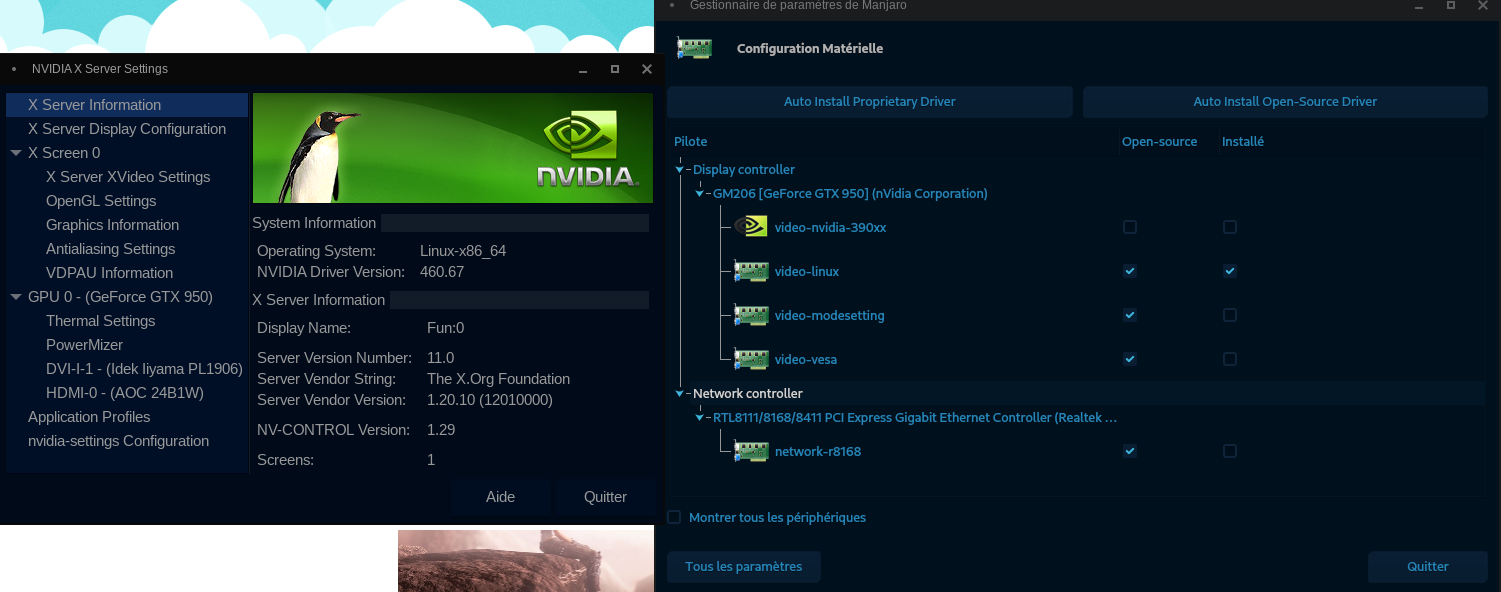Screen dimensions: 1501x592
Task: Close the Gestionnaire de paramètres de Manjaro window
Action: [1483, 5]
